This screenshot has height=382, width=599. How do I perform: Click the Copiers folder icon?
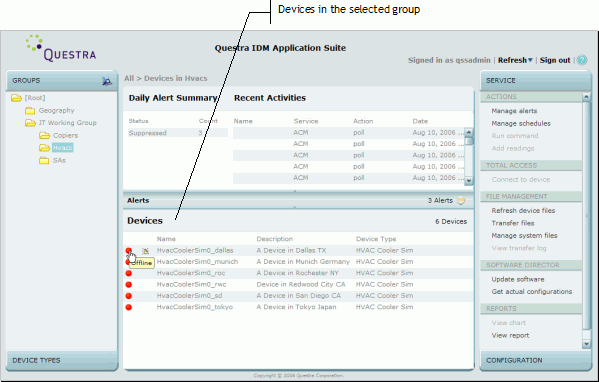(44, 135)
